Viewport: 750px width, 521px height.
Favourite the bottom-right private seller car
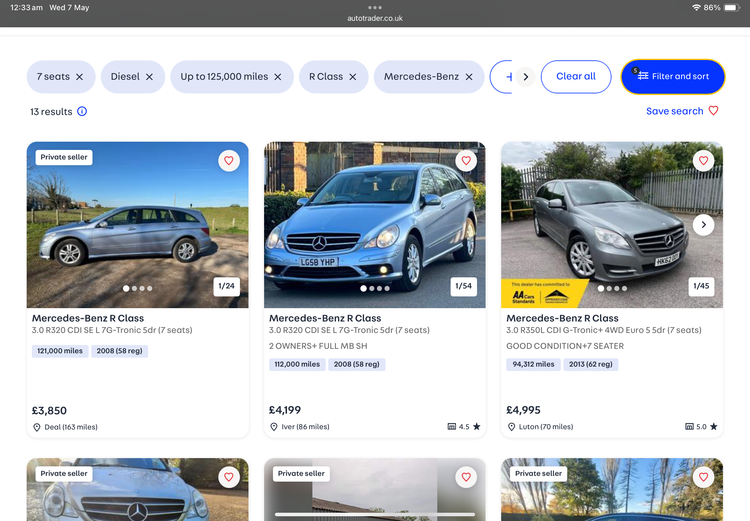703,477
